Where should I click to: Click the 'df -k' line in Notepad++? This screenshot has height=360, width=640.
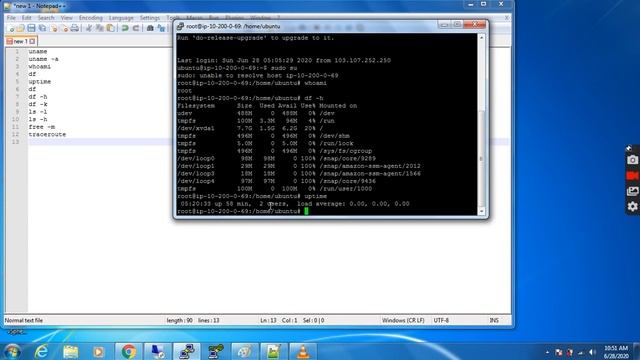tap(38, 104)
